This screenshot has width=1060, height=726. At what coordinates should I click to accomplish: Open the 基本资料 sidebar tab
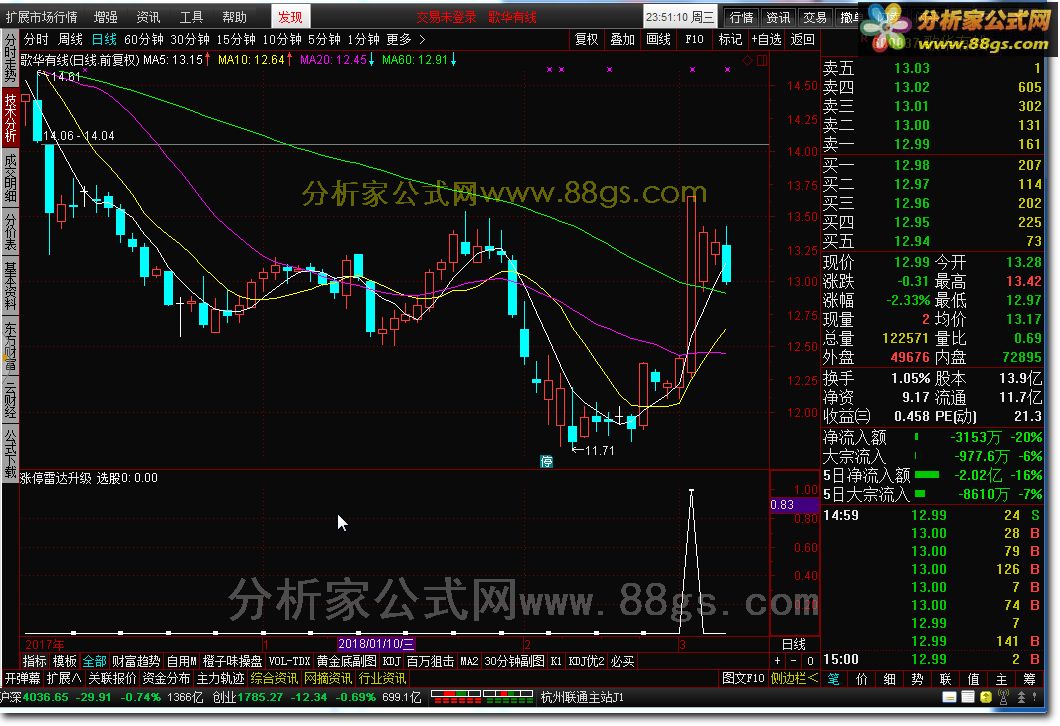tap(10, 285)
